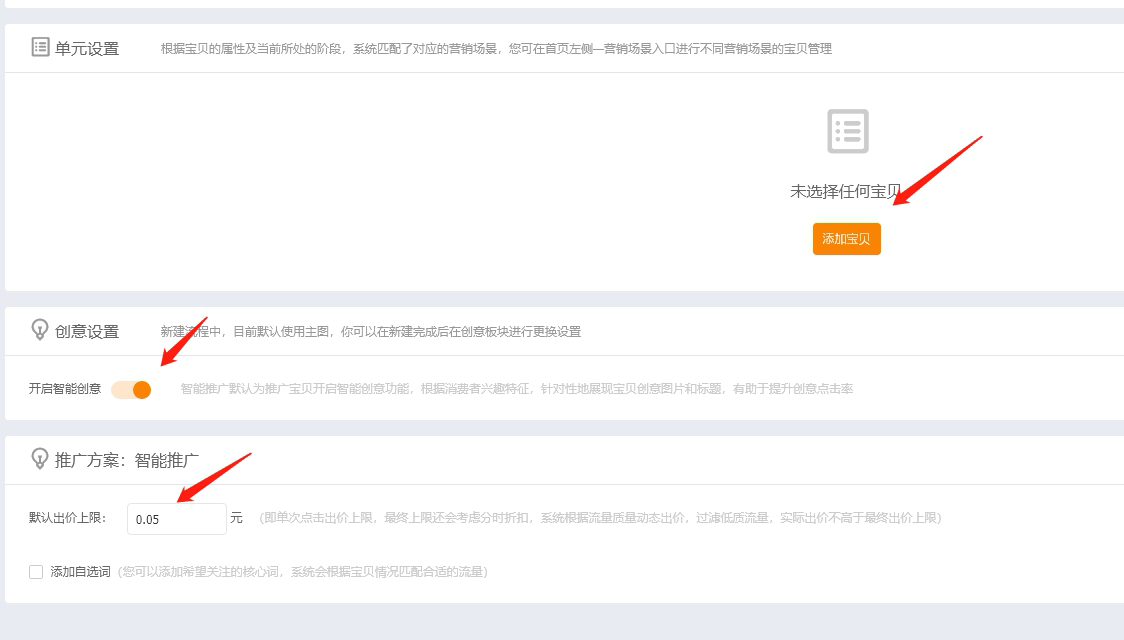The height and width of the screenshot is (640, 1124).
Task: Tick the 添加自选词 checkbox
Action: click(x=36, y=572)
